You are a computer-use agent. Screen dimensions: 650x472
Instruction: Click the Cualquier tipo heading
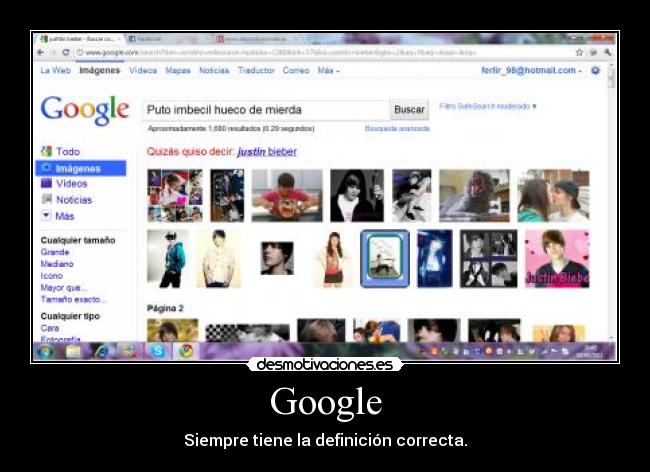pyautogui.click(x=70, y=316)
